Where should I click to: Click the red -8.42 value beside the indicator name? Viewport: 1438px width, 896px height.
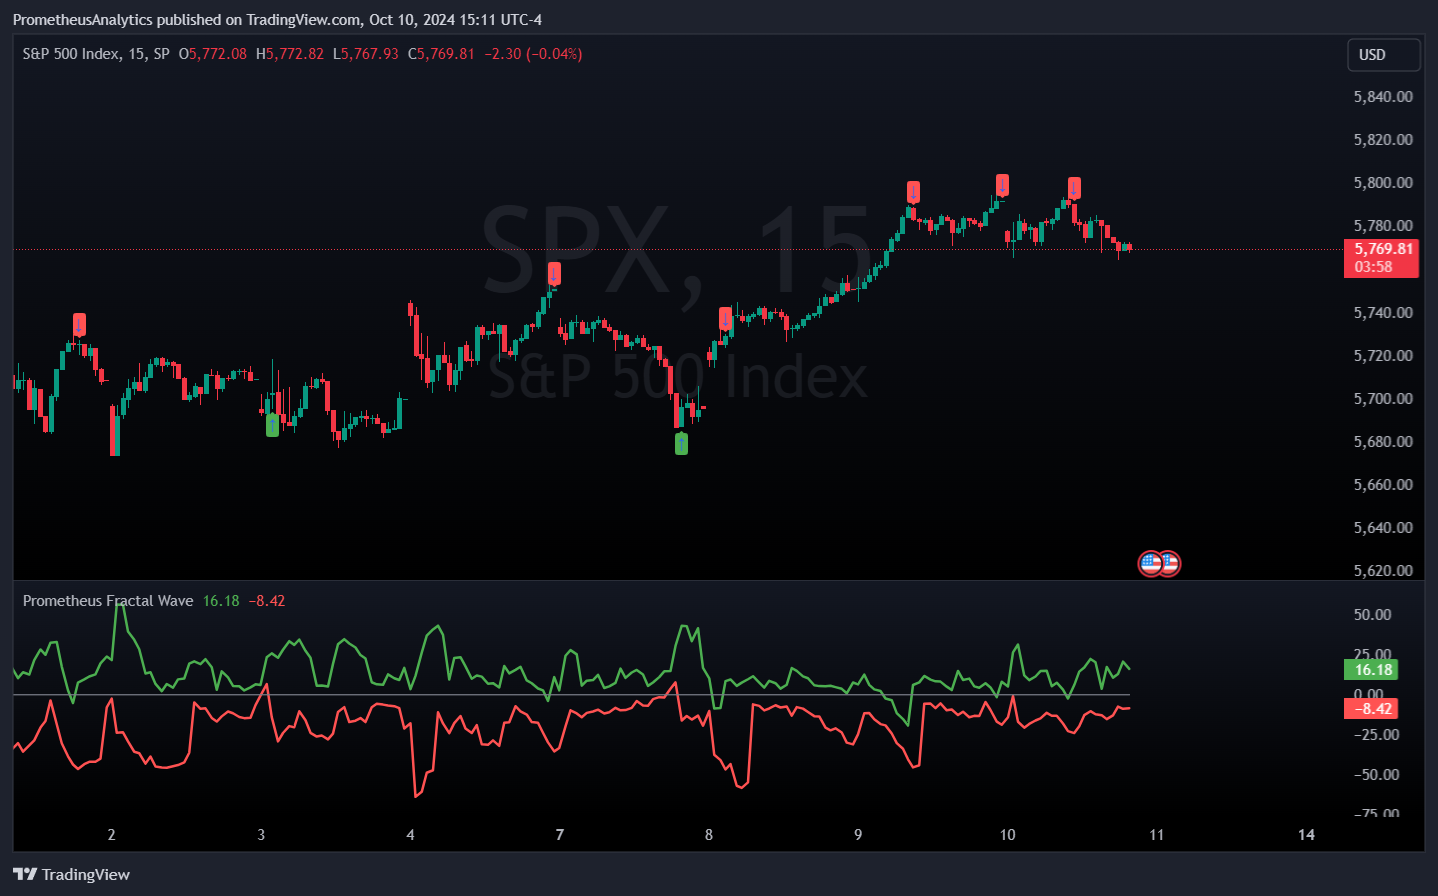coord(267,601)
